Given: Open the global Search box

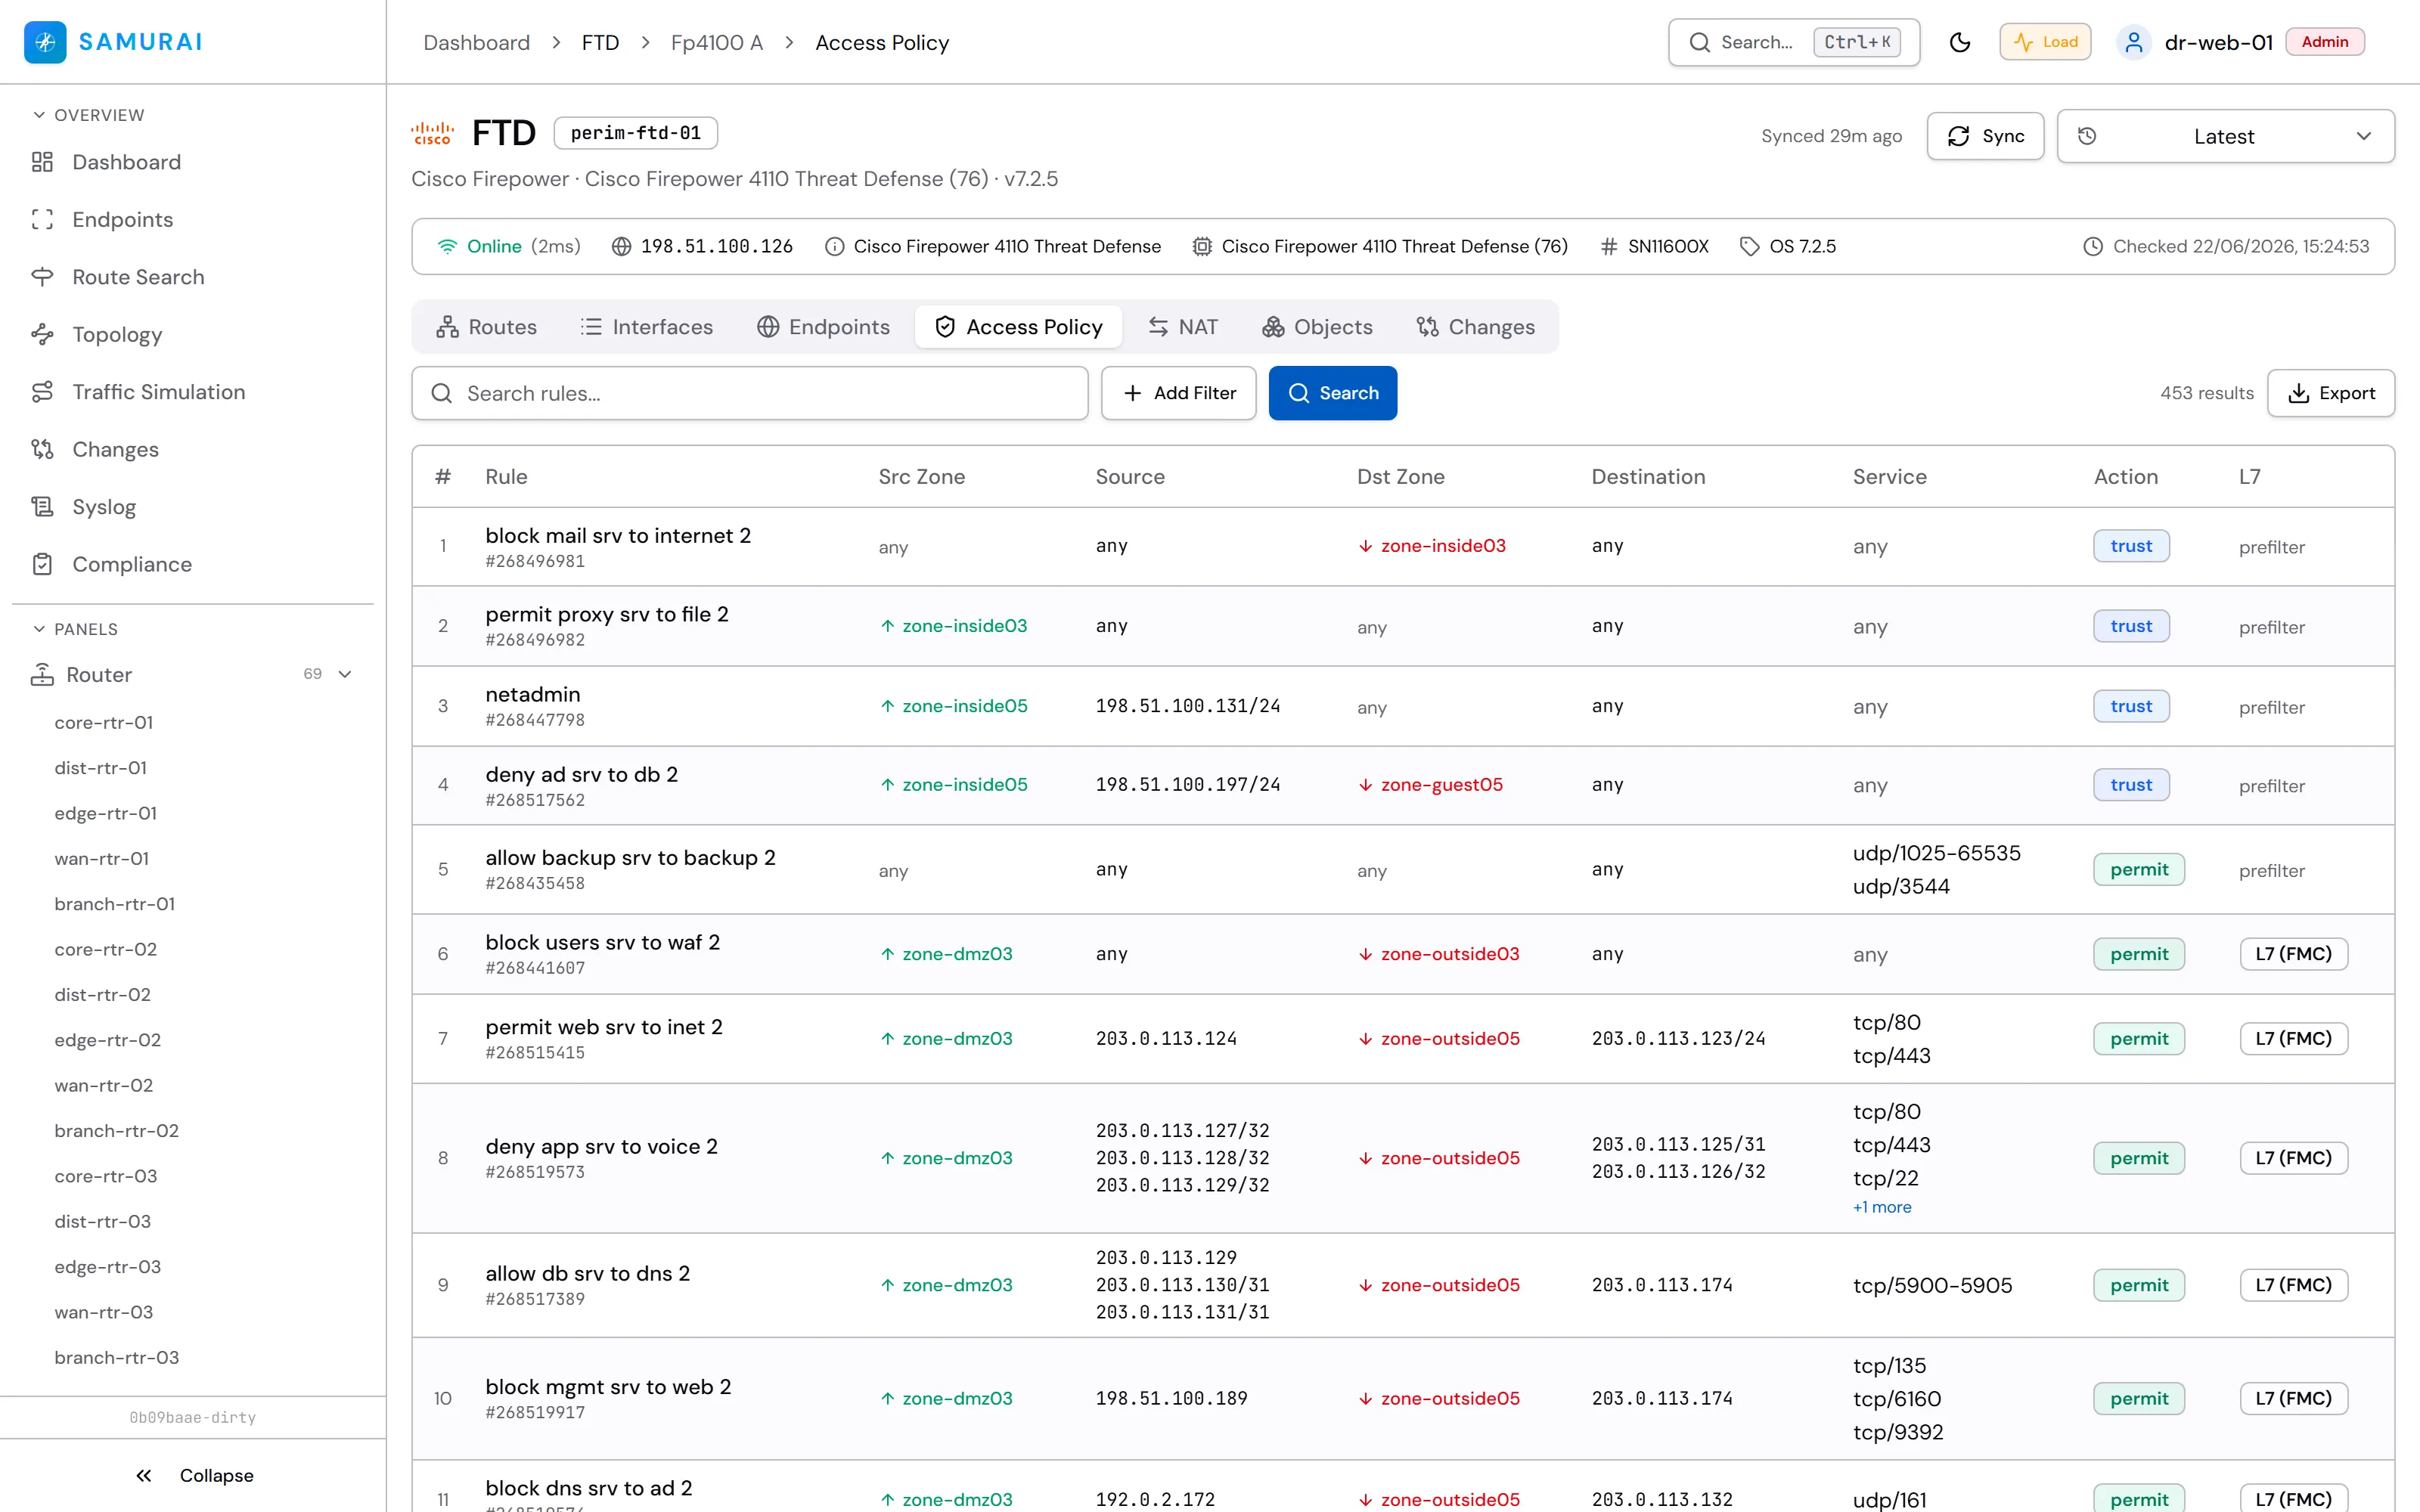Looking at the screenshot, I should coord(1794,42).
